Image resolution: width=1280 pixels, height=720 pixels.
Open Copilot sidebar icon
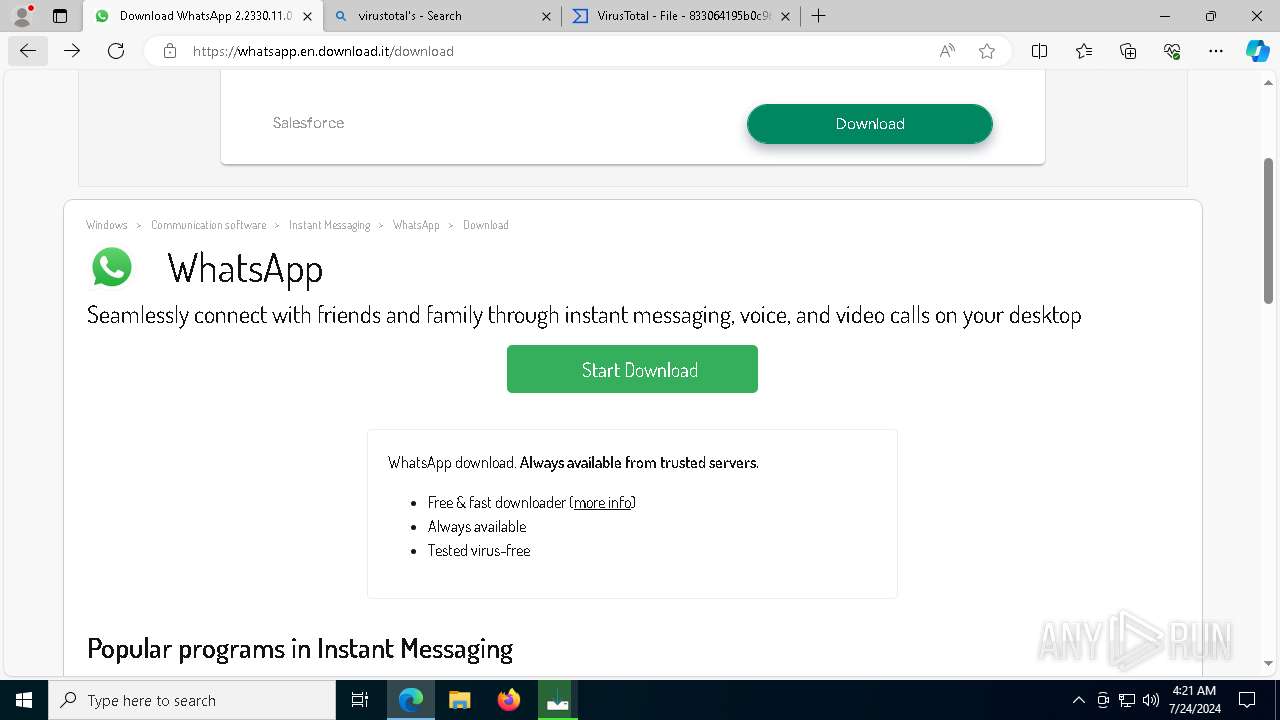1257,51
